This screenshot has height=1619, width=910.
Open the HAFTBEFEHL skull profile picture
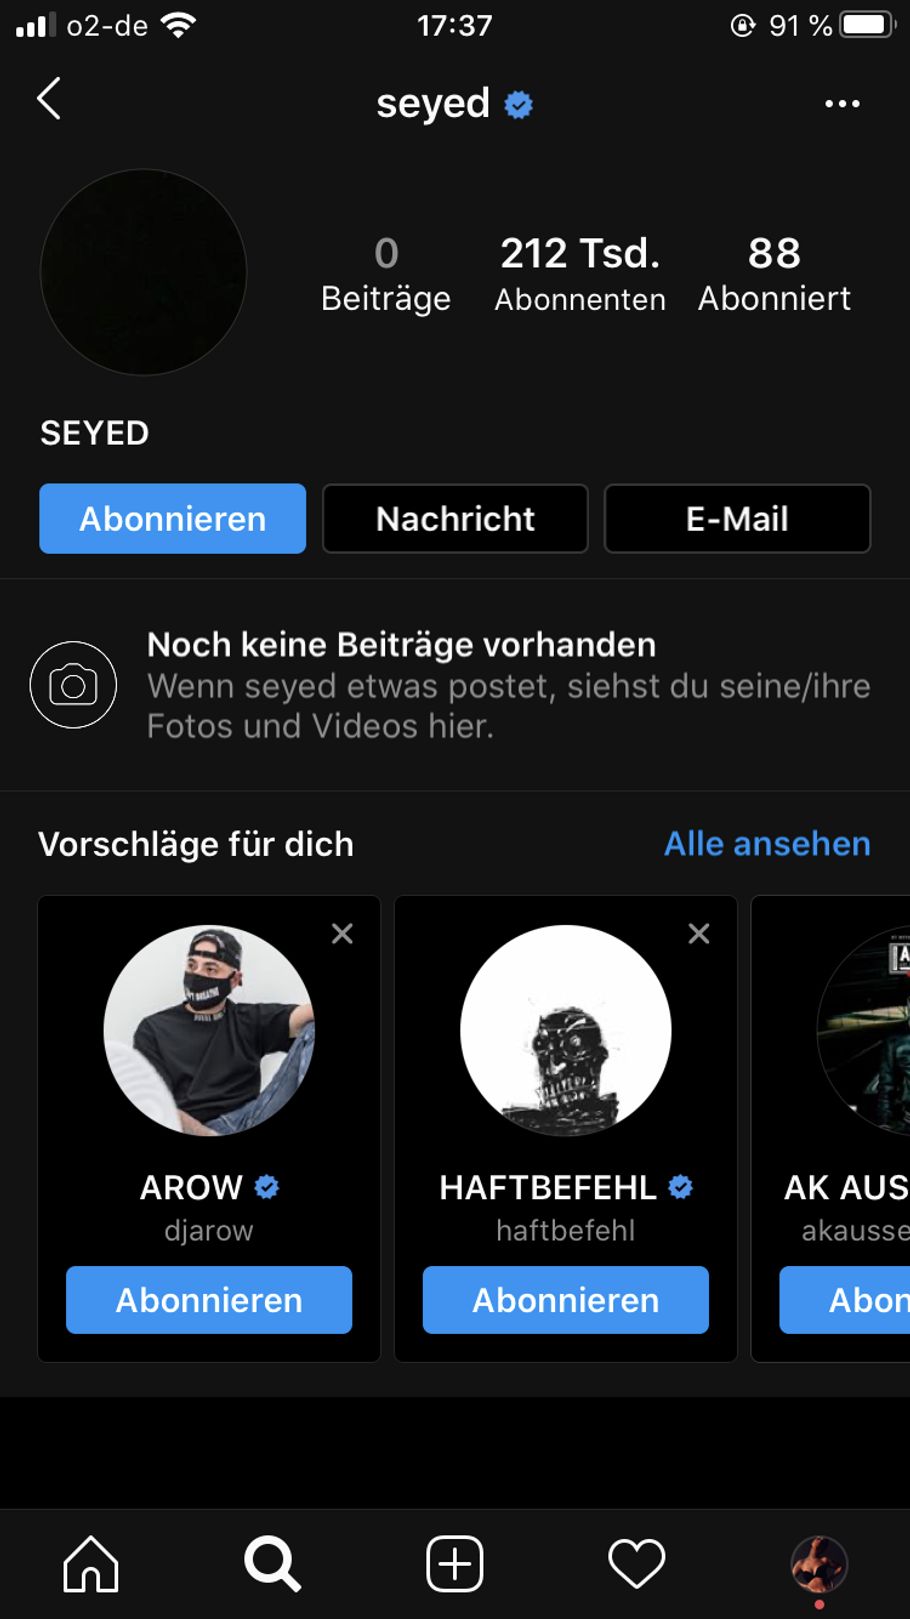(565, 1030)
